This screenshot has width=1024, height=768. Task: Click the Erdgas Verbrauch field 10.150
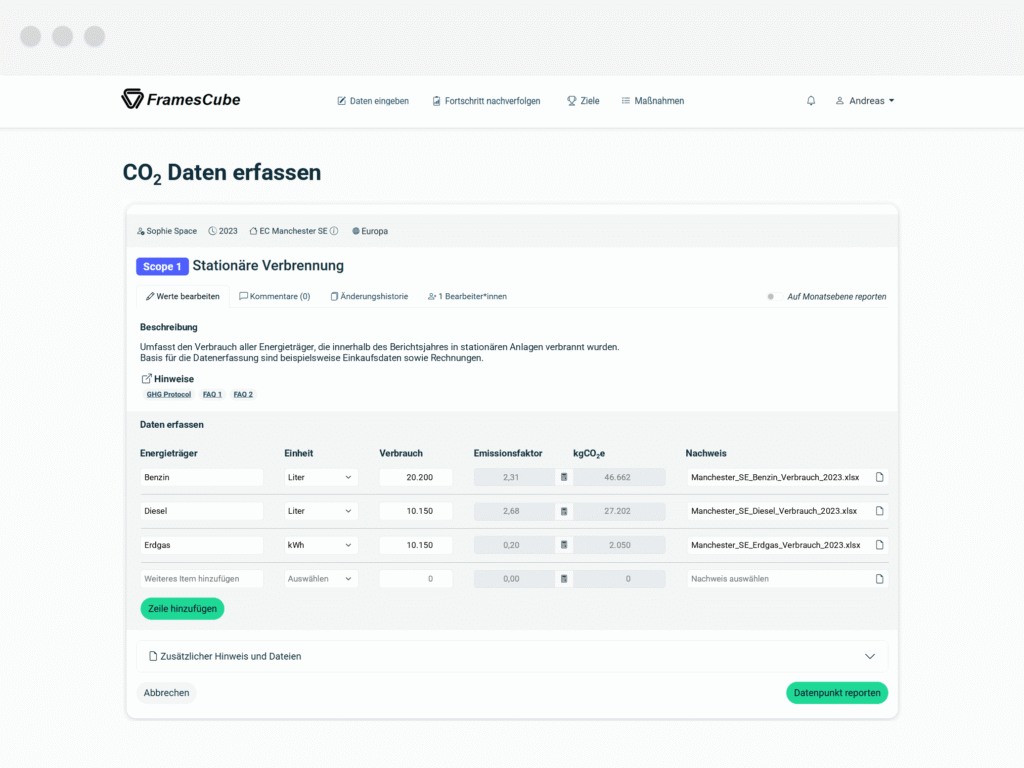point(415,545)
